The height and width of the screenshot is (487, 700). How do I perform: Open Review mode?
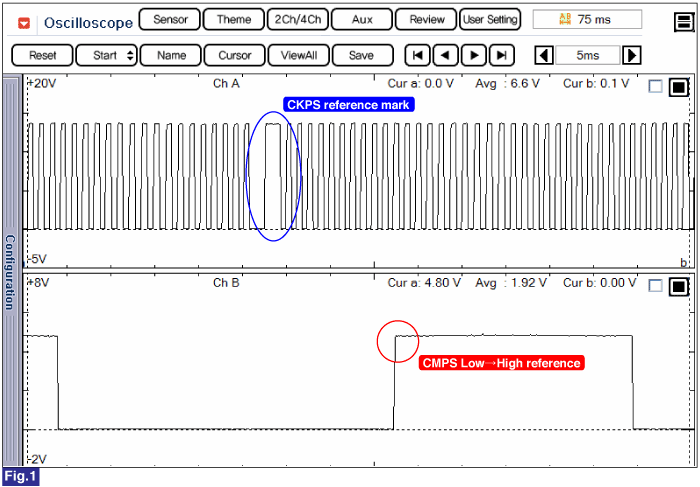[426, 20]
